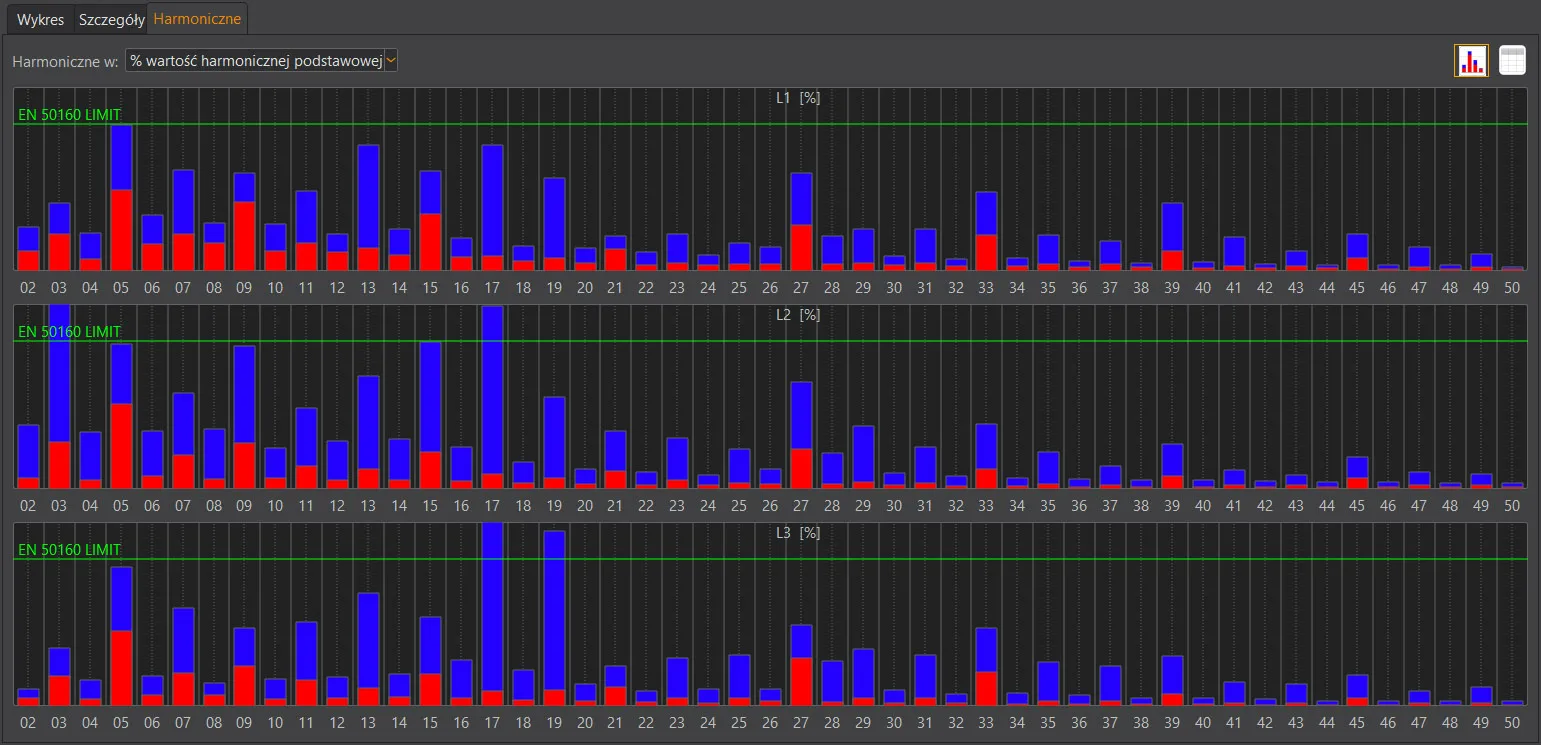Click the 3rd harmonic bar in L2 chart
Screen dimensions: 1541x745
coord(59,397)
